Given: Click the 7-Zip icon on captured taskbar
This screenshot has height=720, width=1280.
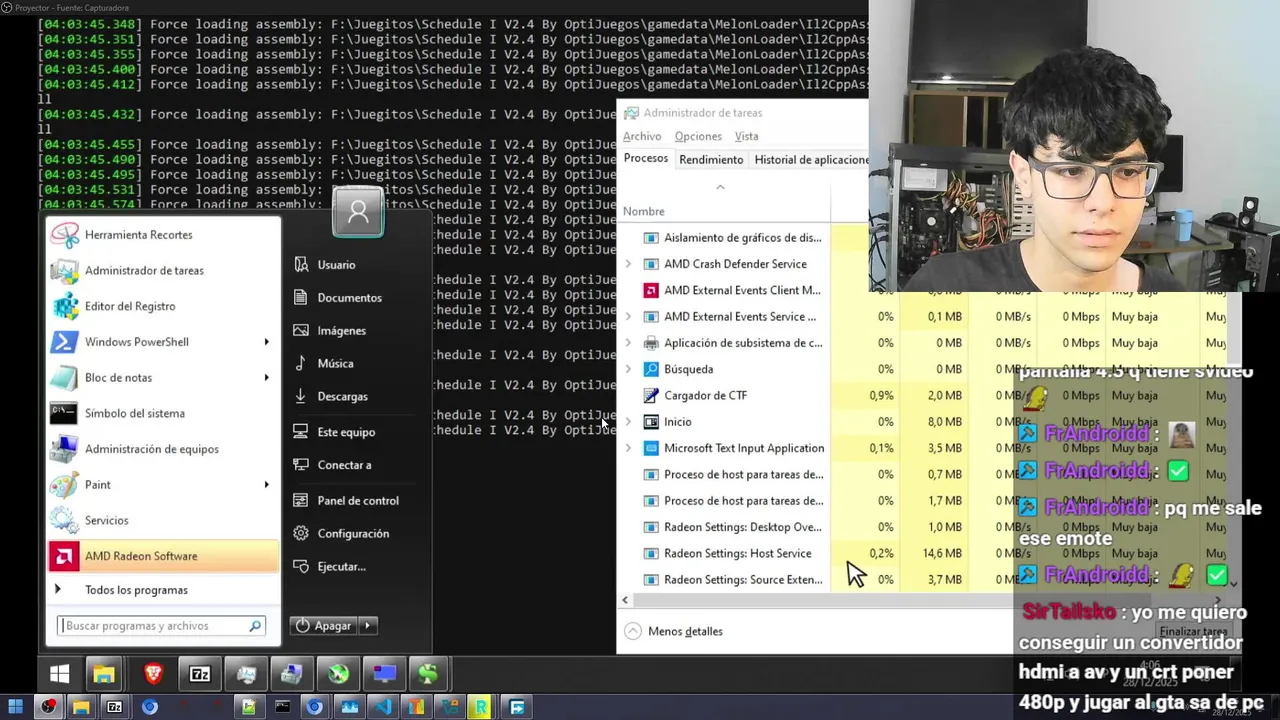Looking at the screenshot, I should tap(200, 675).
